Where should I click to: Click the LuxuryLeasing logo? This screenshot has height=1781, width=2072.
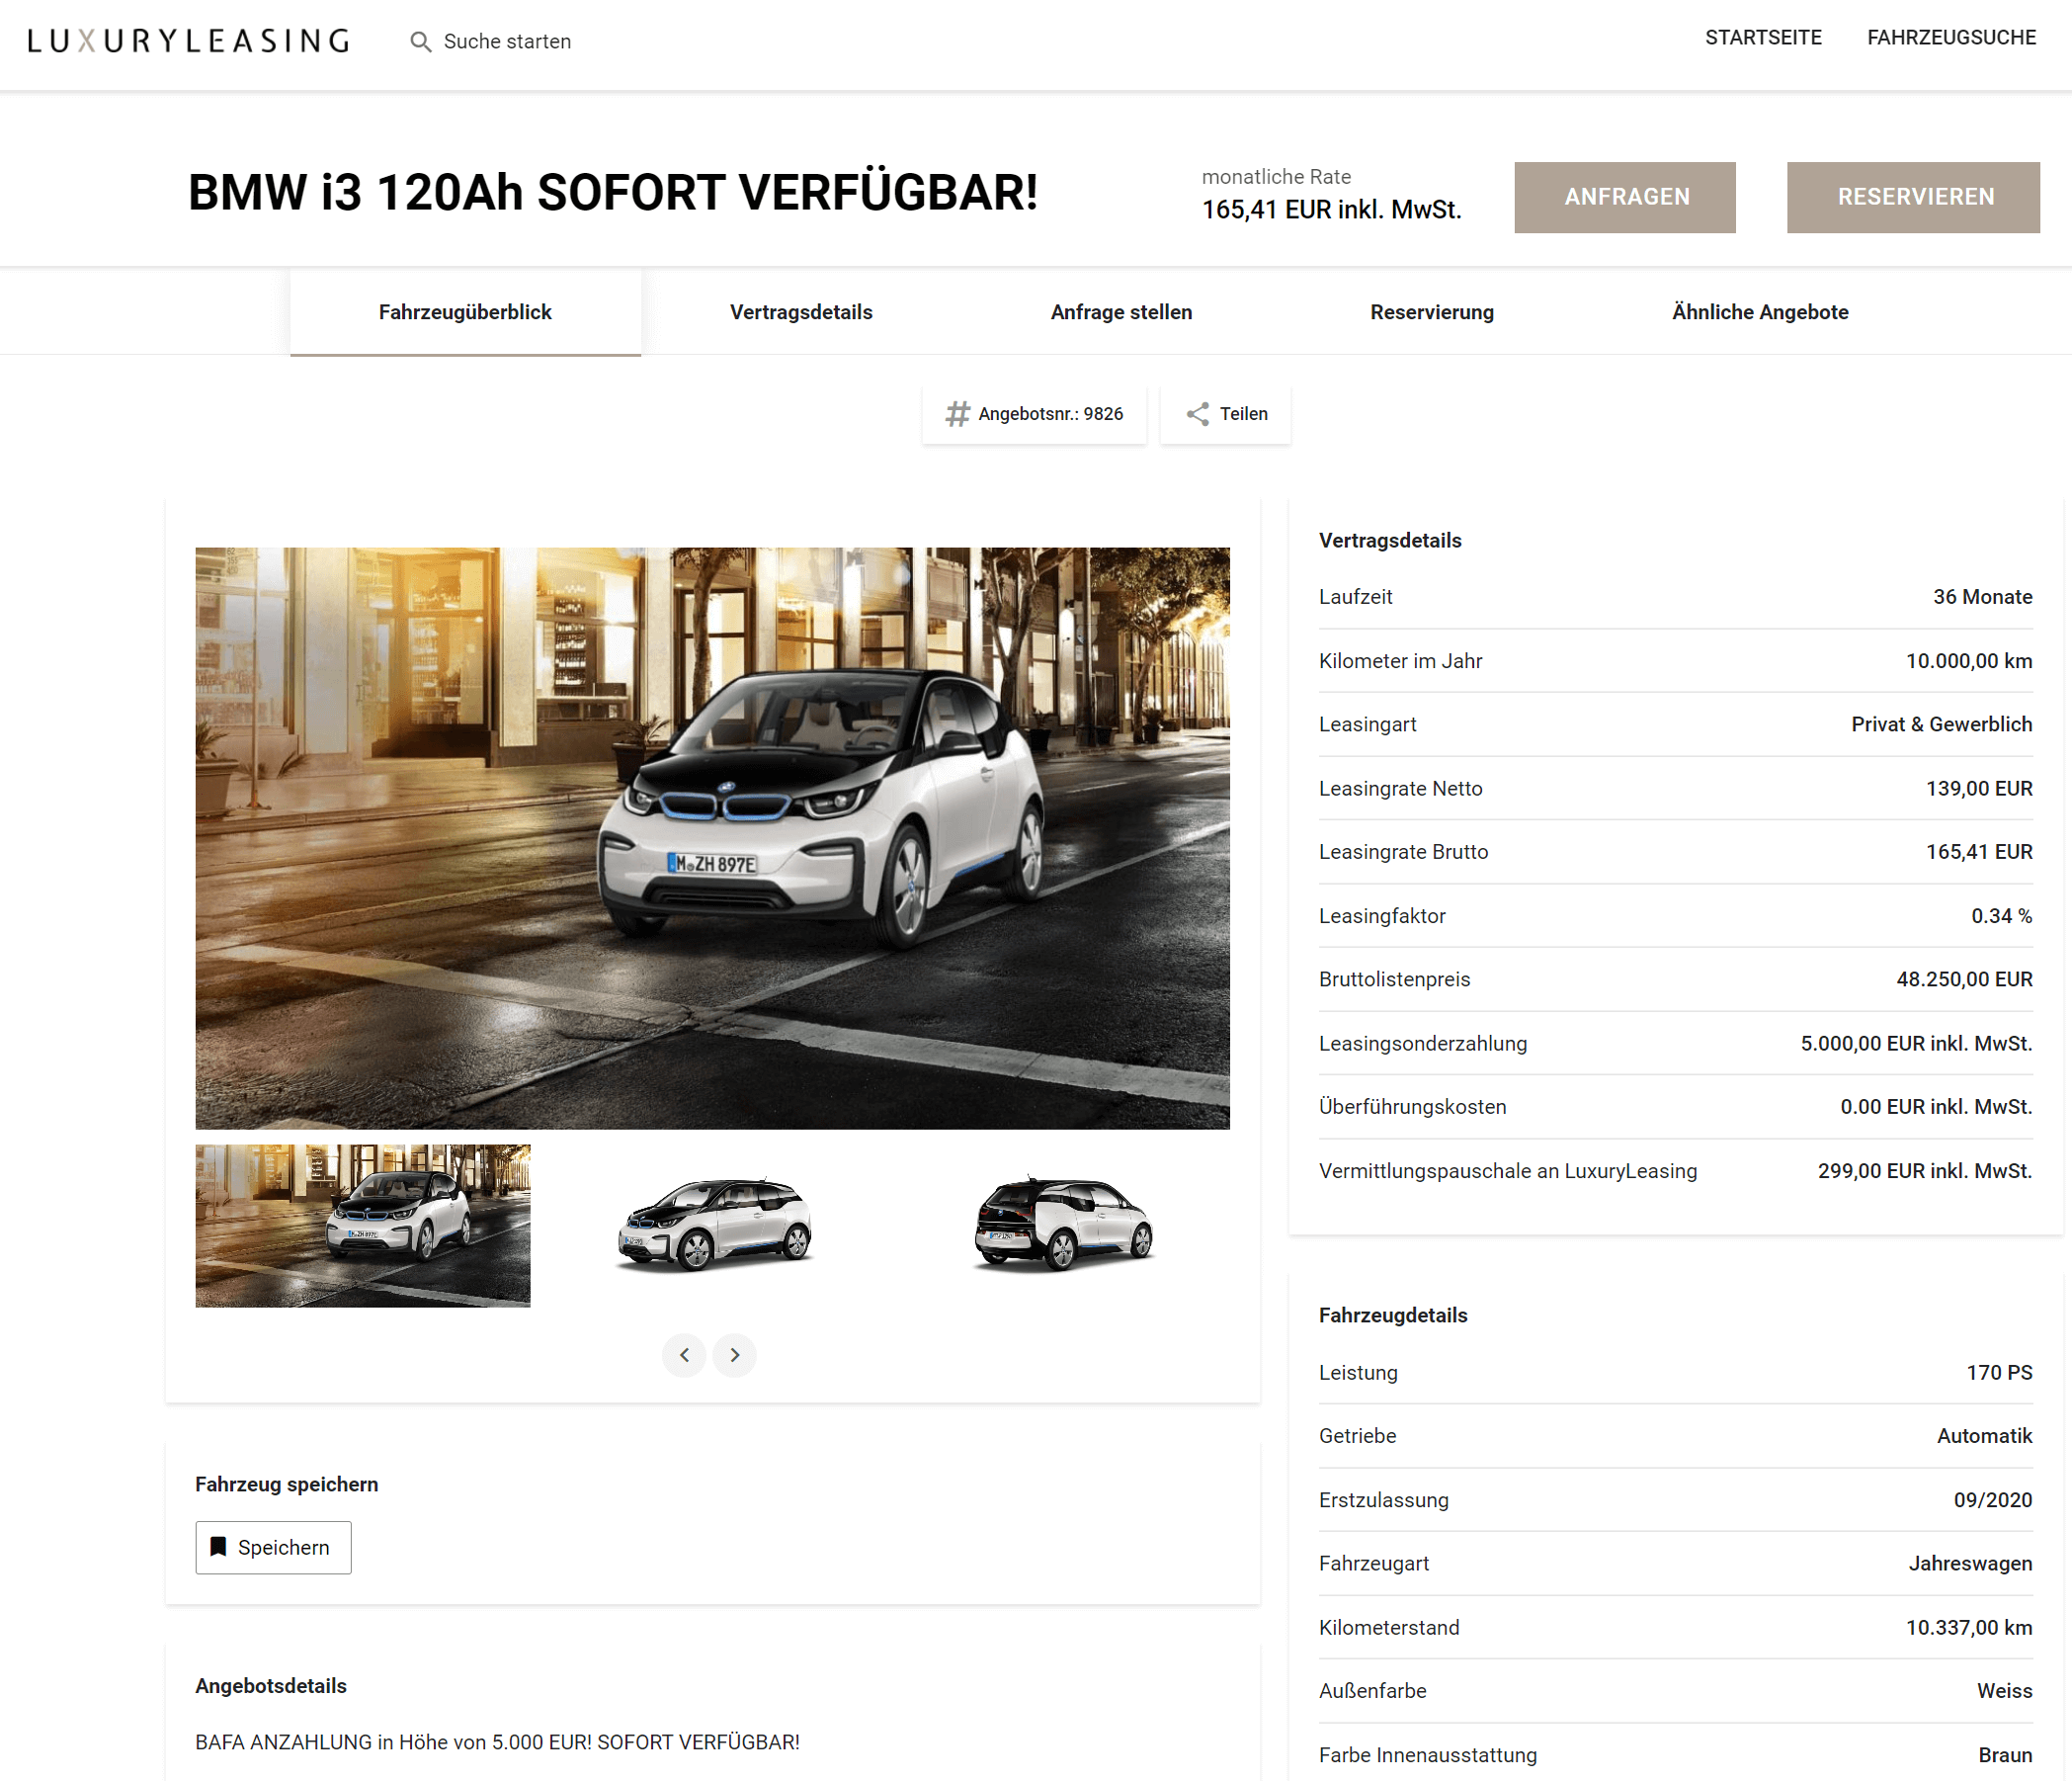tap(188, 41)
